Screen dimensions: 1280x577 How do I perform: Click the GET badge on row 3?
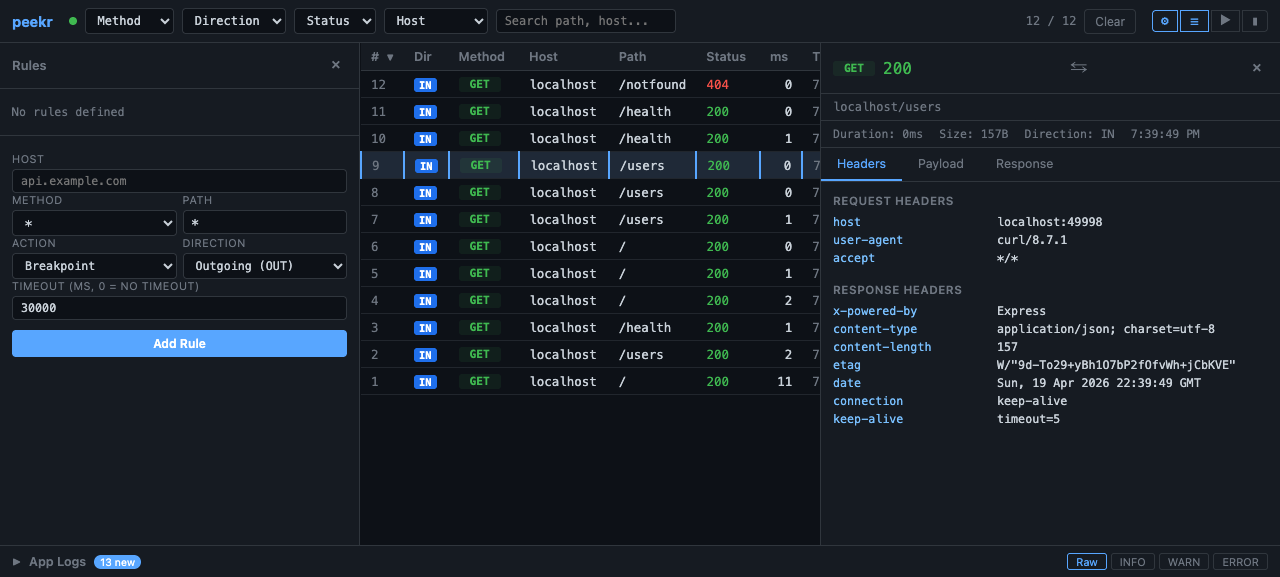480,327
